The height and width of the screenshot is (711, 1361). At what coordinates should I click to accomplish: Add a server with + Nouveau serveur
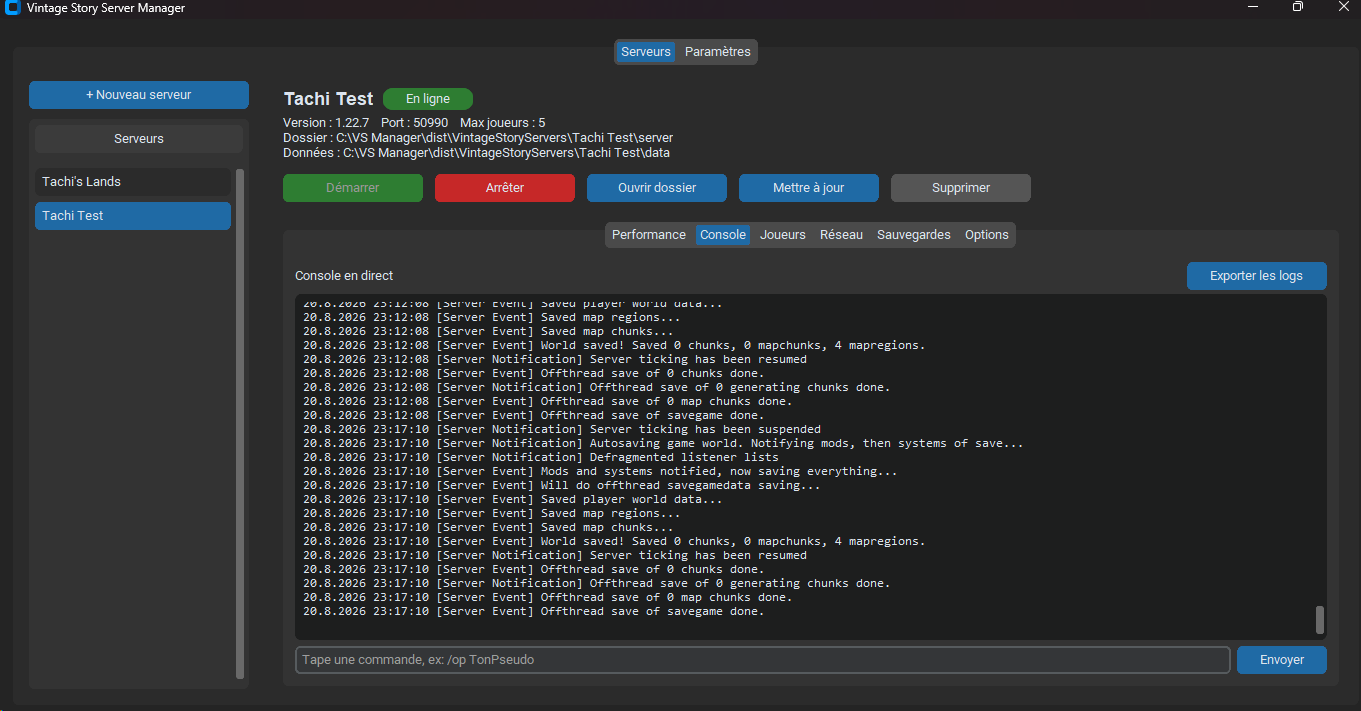click(139, 95)
